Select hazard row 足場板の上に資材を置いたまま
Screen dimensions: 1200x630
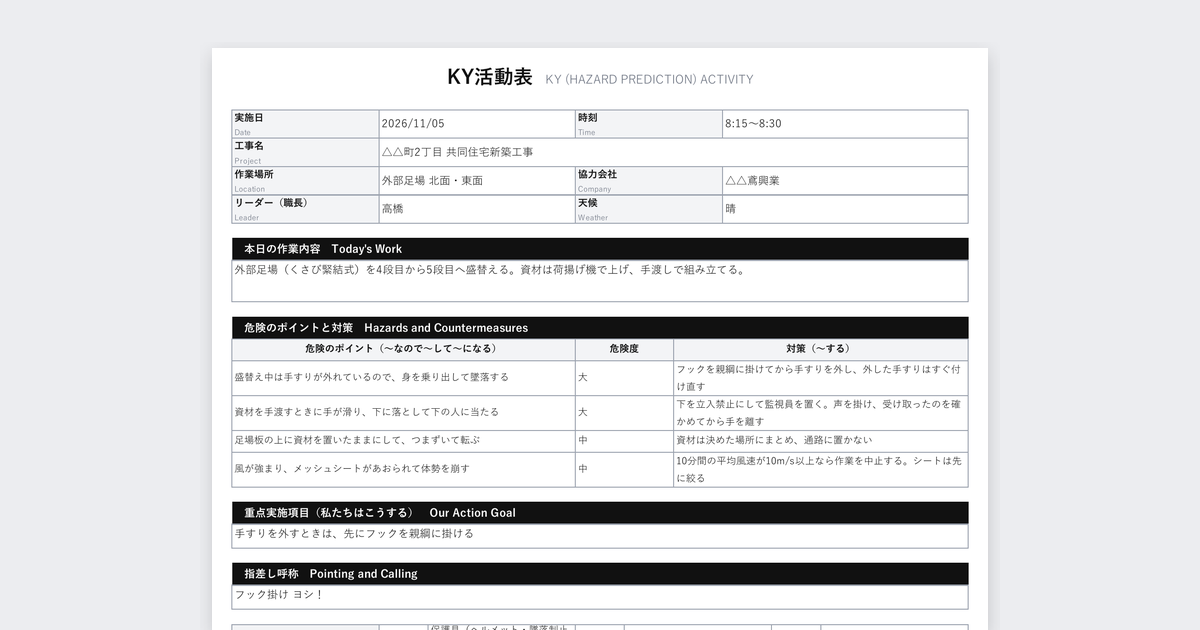tap(357, 440)
